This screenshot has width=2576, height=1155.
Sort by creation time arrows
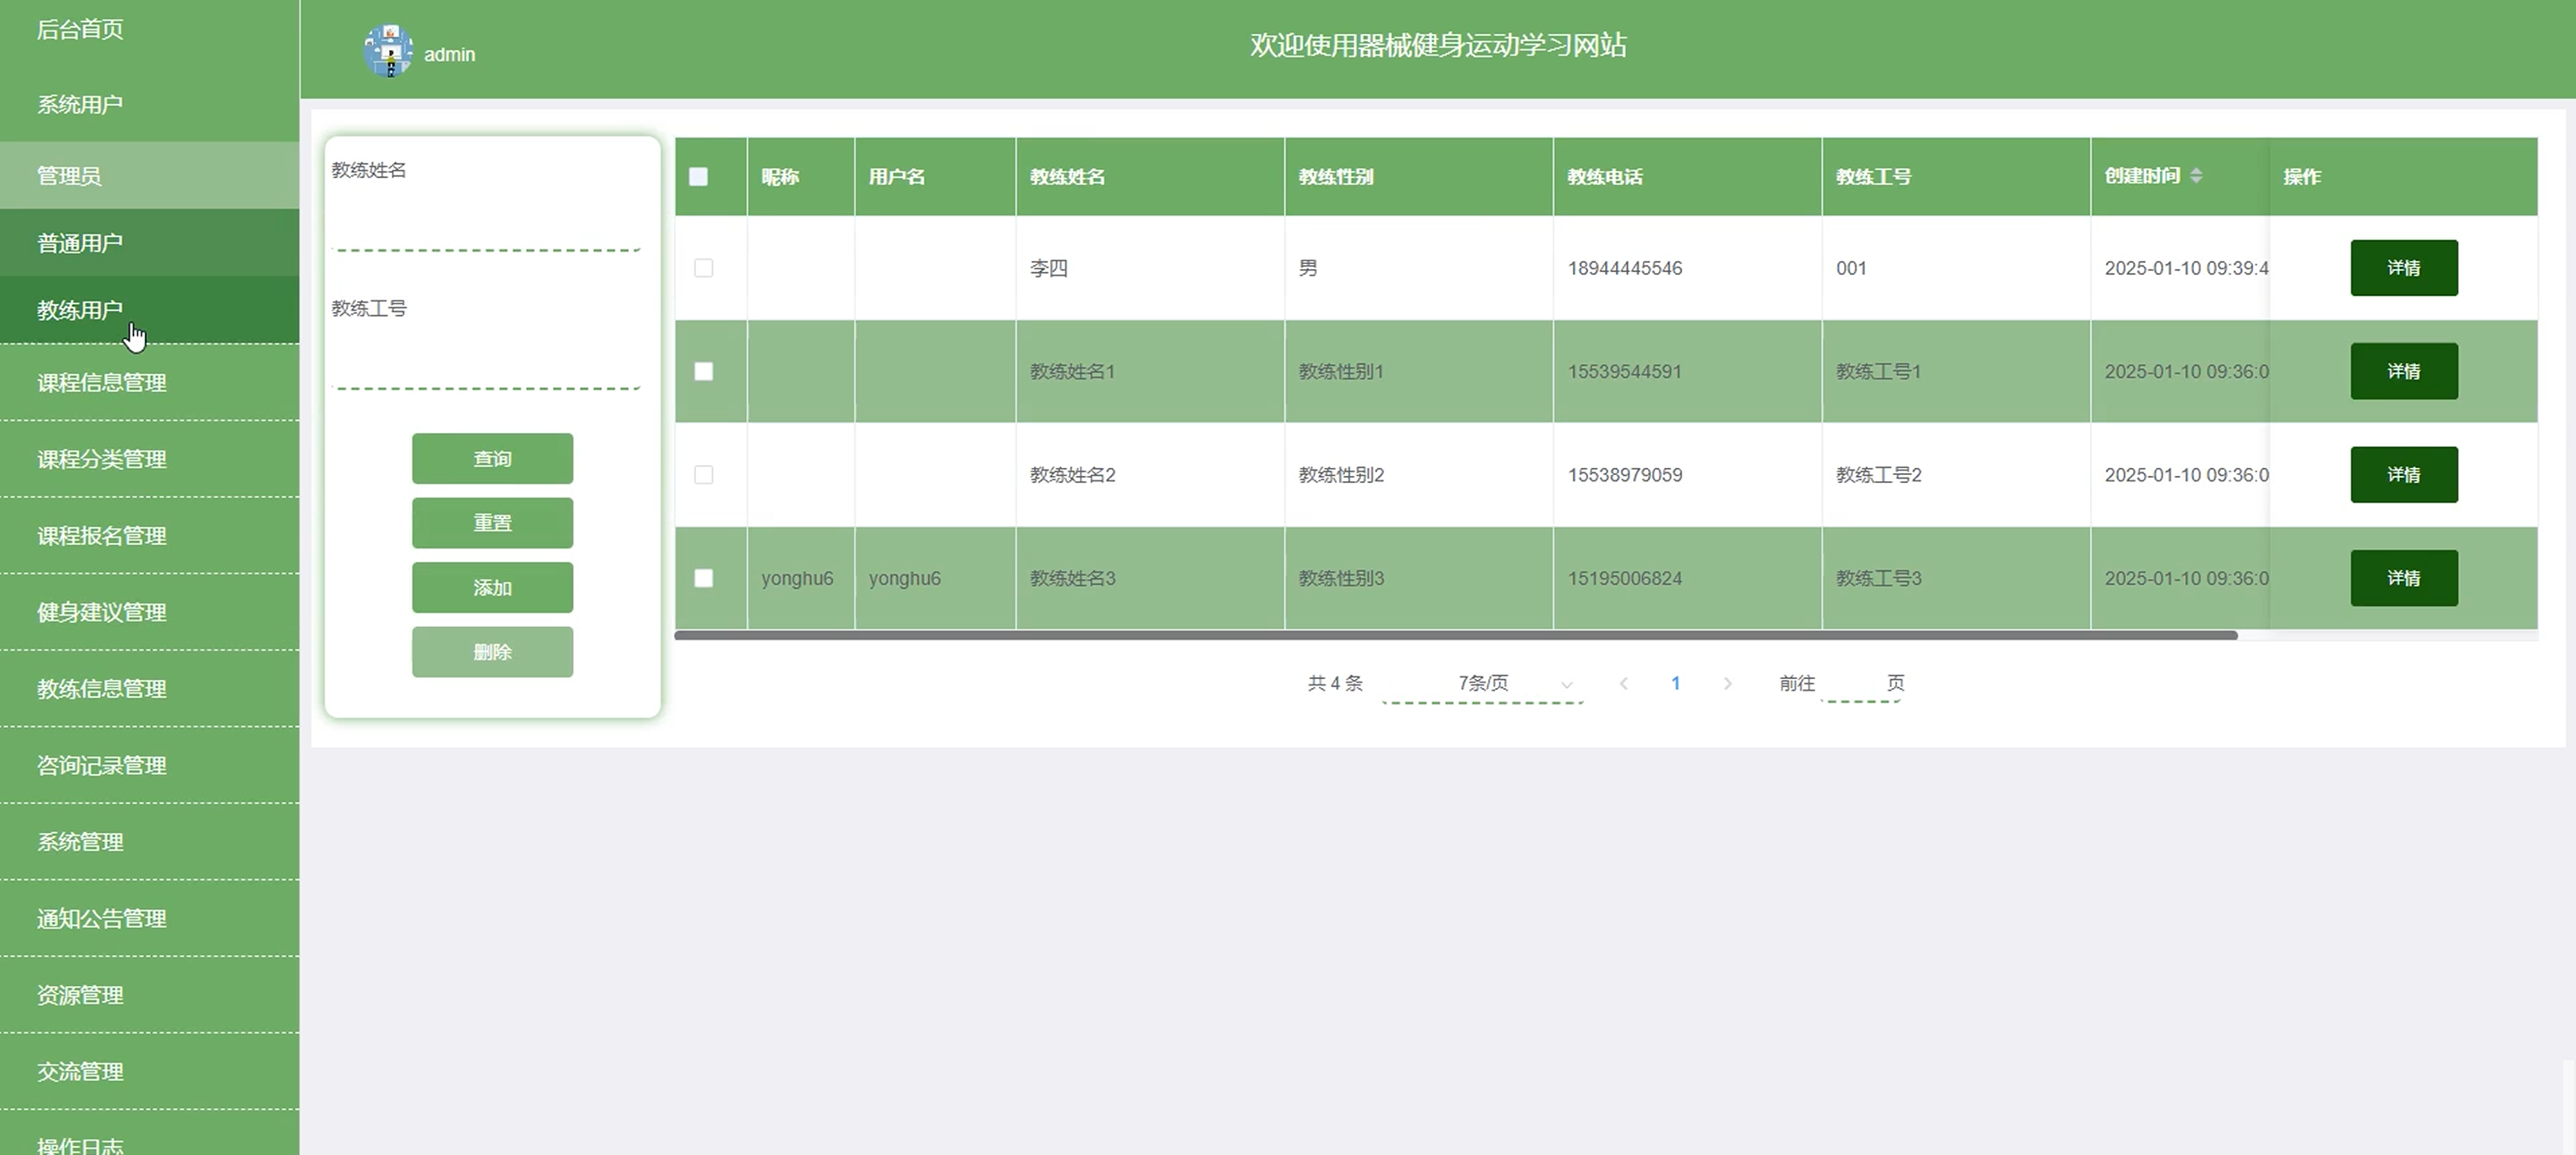click(2196, 176)
